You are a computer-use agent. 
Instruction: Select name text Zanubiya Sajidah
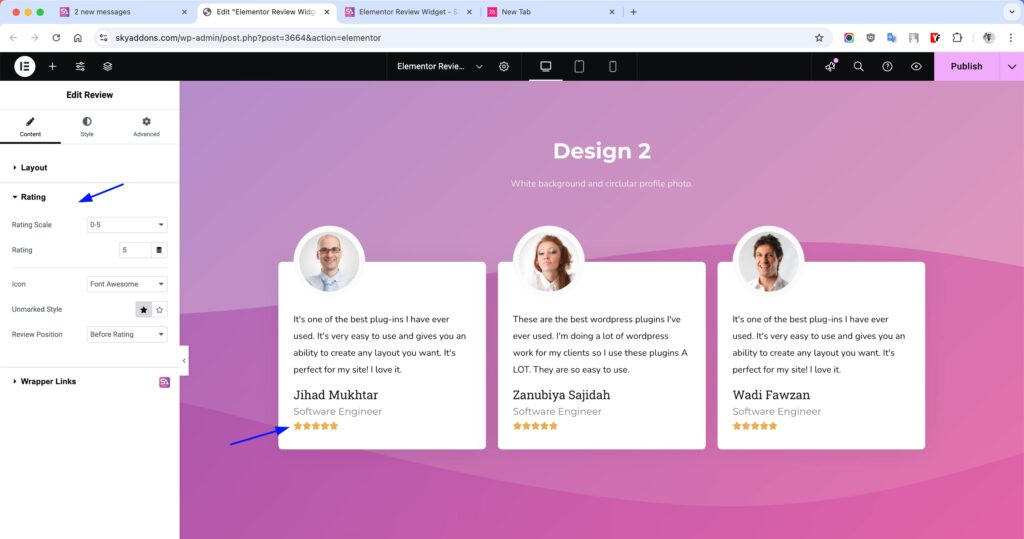[x=562, y=395]
